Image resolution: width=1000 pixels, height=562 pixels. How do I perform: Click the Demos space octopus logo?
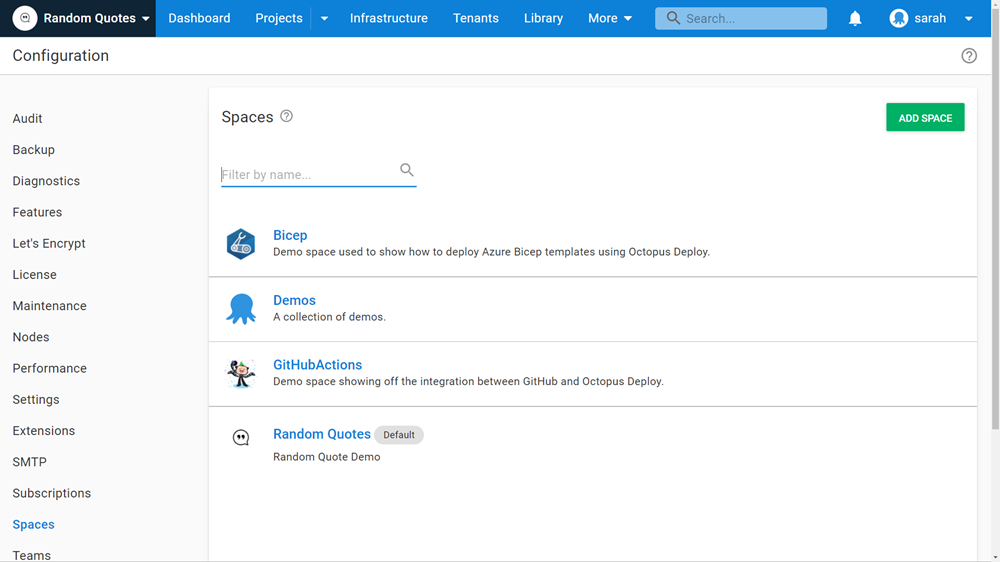pyautogui.click(x=240, y=309)
